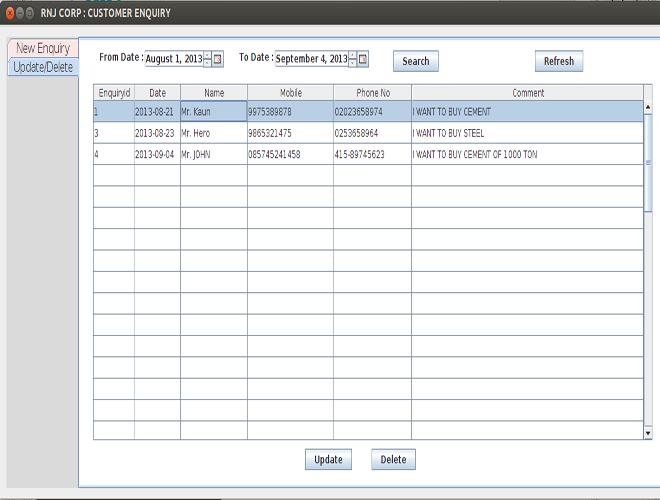Close the Customer Enquiry window
This screenshot has width=660, height=500.
pyautogui.click(x=10, y=13)
